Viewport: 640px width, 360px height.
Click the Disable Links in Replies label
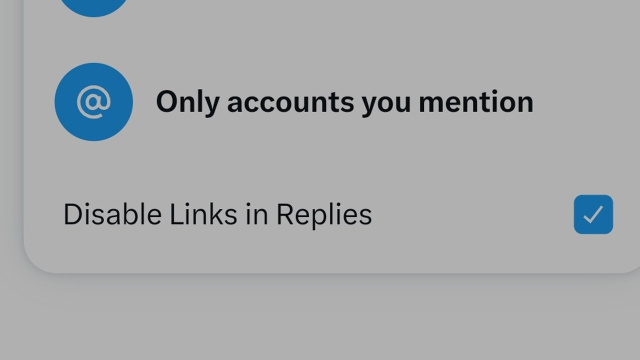tap(218, 214)
